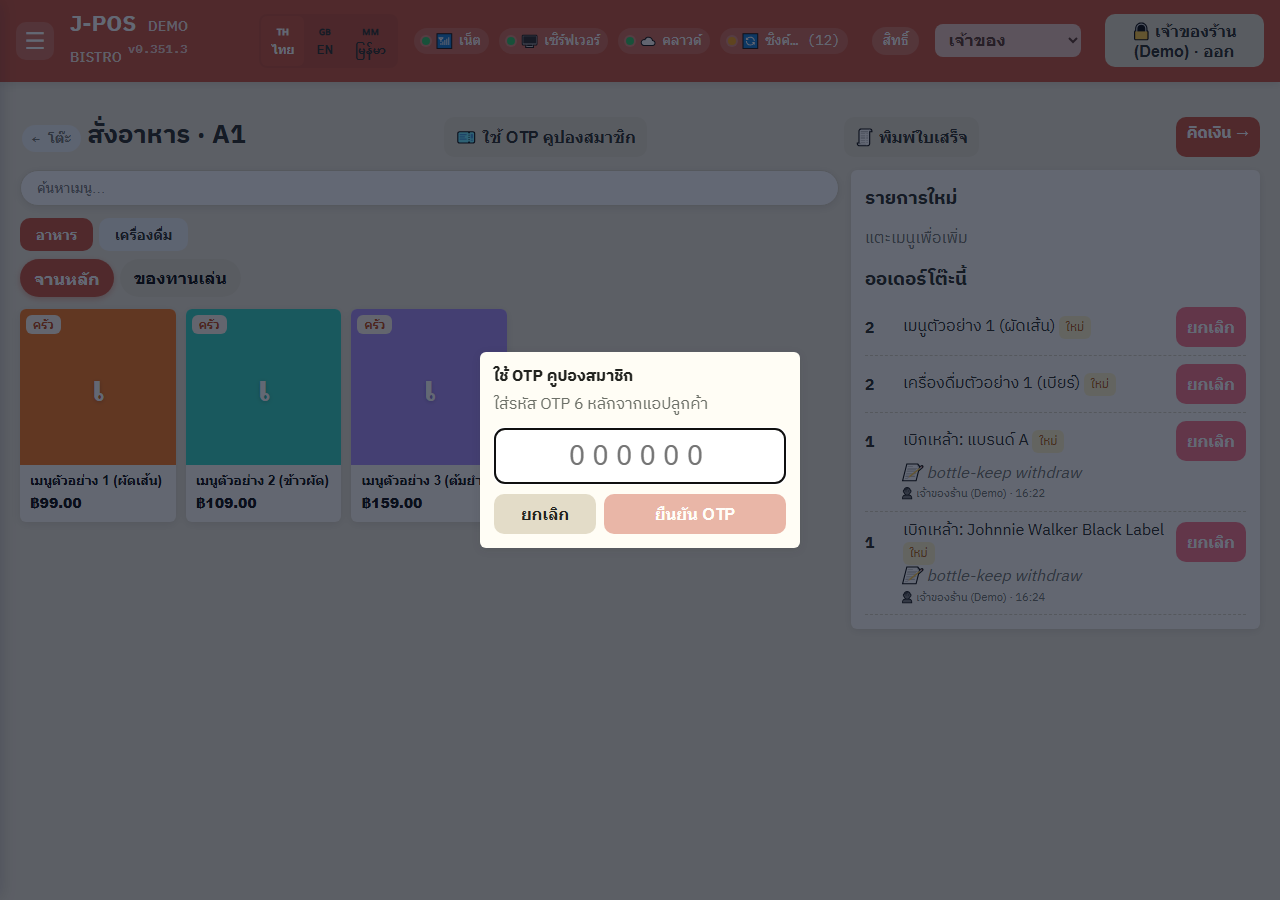Image resolution: width=1280 pixels, height=900 pixels.
Task: Check the เซิร์ฟเวอร์ server status indicator
Action: pyautogui.click(x=553, y=41)
